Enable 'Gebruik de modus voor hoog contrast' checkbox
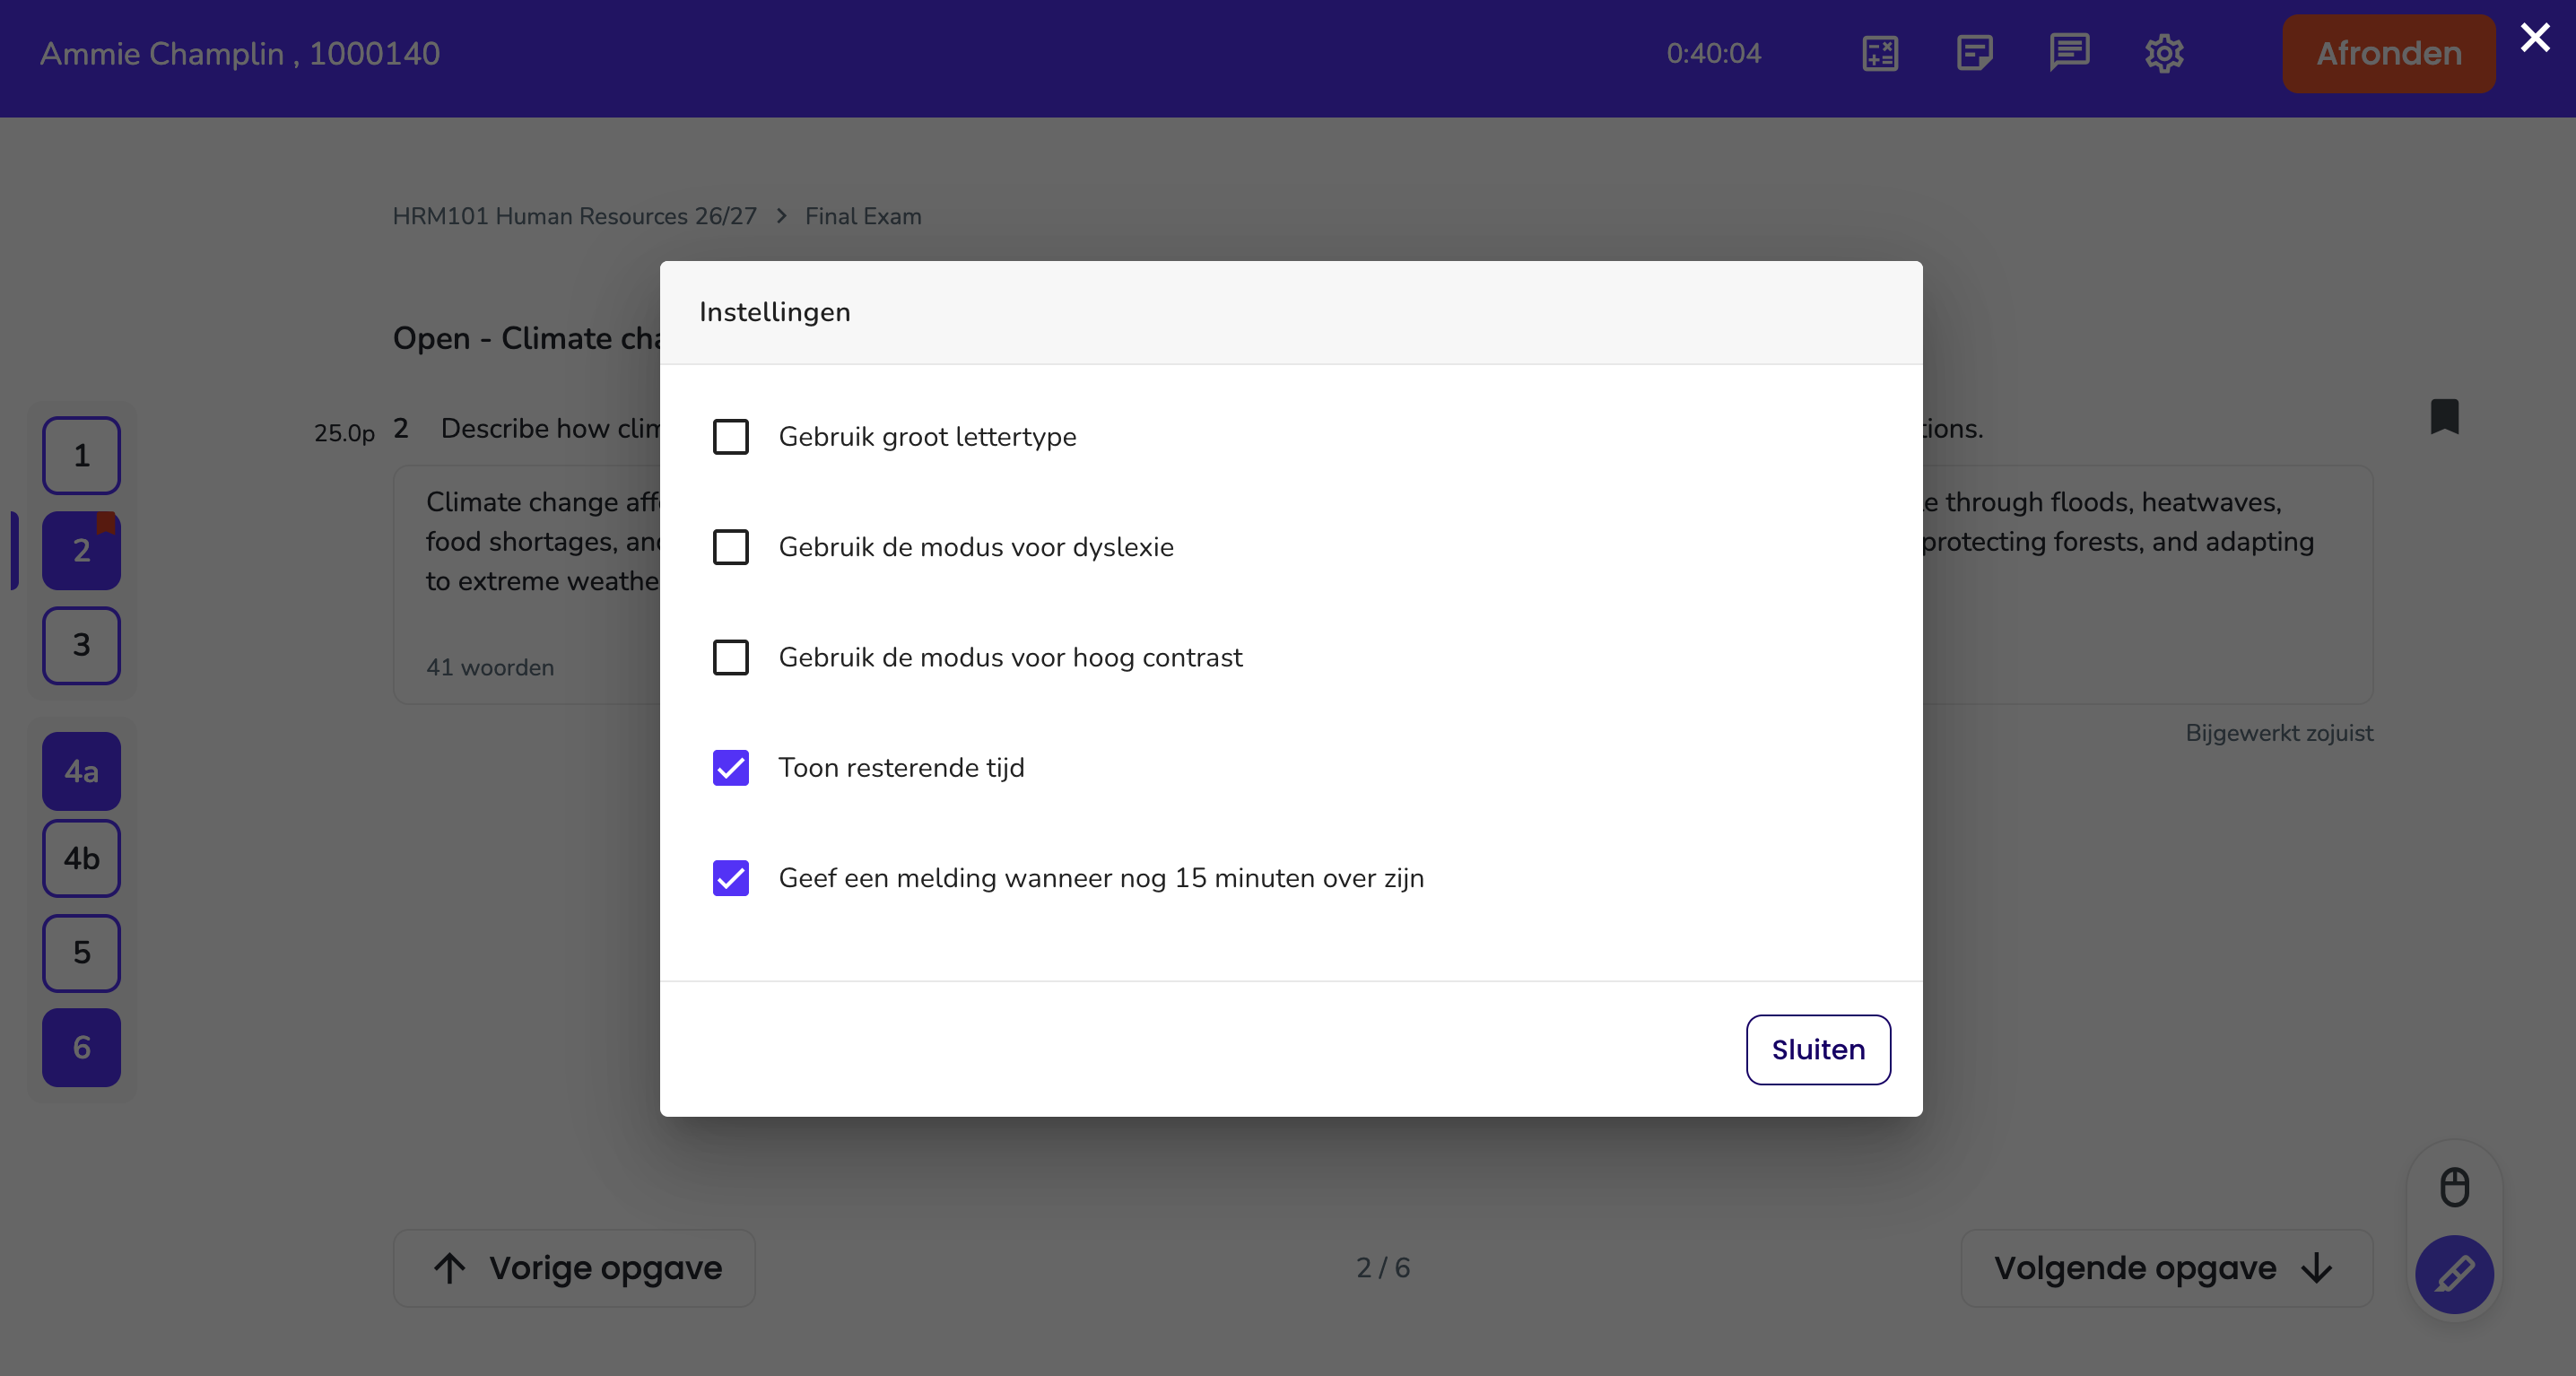 (x=730, y=657)
